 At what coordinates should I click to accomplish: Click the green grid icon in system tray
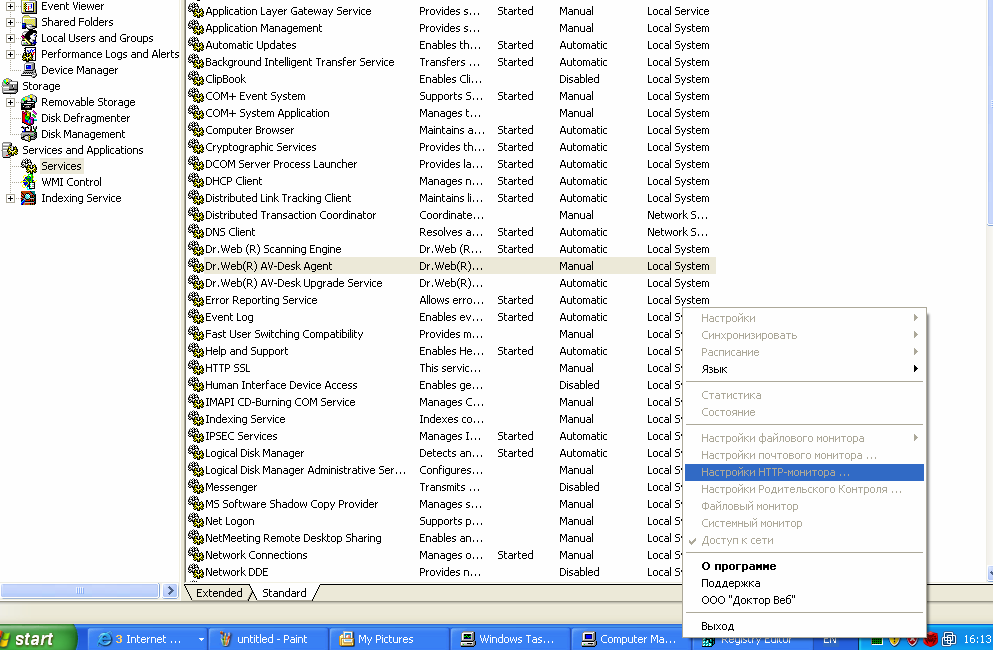pos(876,640)
